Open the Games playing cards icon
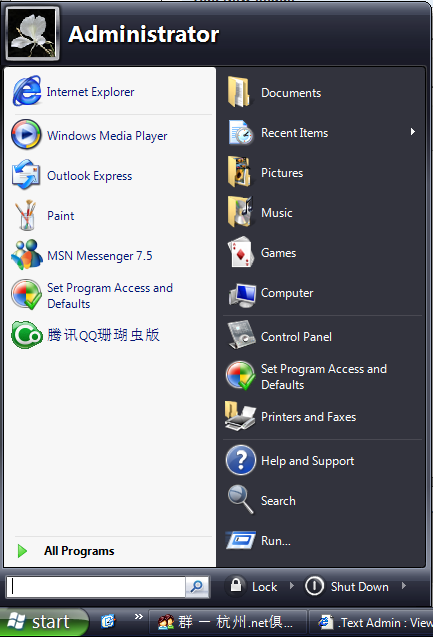Image resolution: width=433 pixels, height=637 pixels. tap(241, 252)
